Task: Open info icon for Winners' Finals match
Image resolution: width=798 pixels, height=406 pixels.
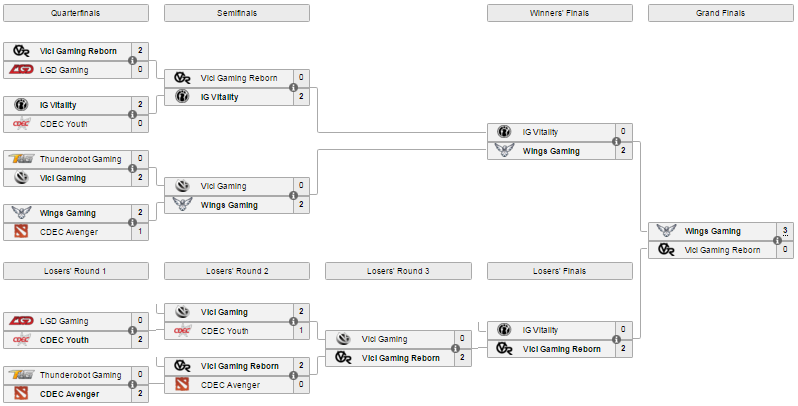Action: (616, 141)
